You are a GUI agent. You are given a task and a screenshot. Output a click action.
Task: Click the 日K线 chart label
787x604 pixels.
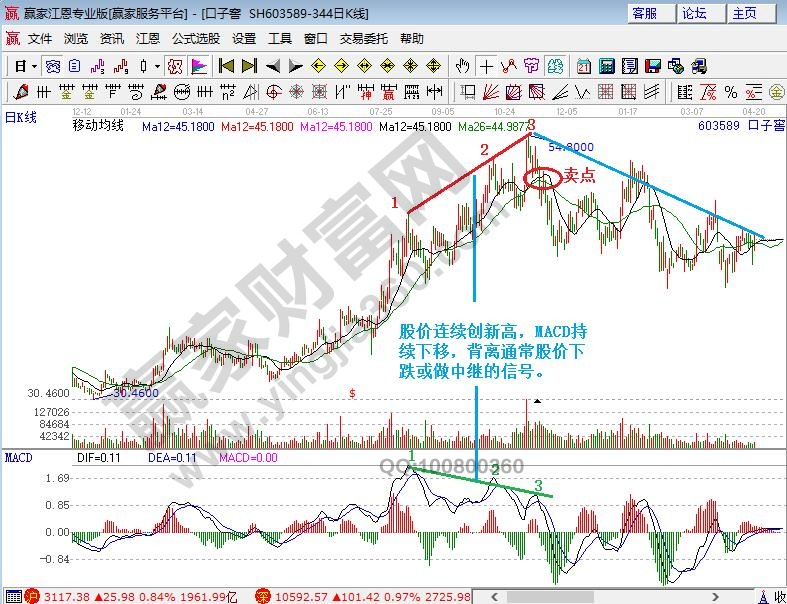coord(21,117)
